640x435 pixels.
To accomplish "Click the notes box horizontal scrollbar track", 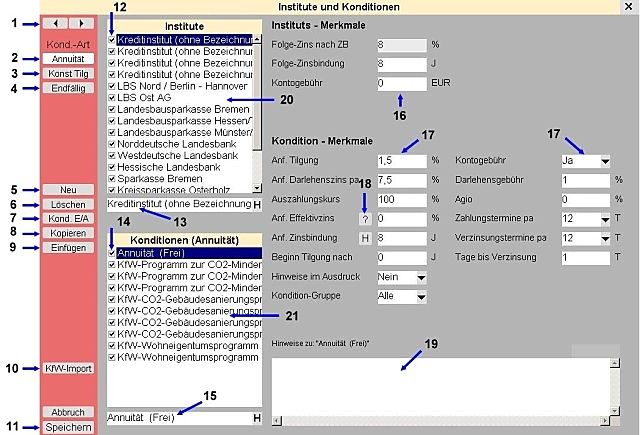I will pyautogui.click(x=441, y=421).
